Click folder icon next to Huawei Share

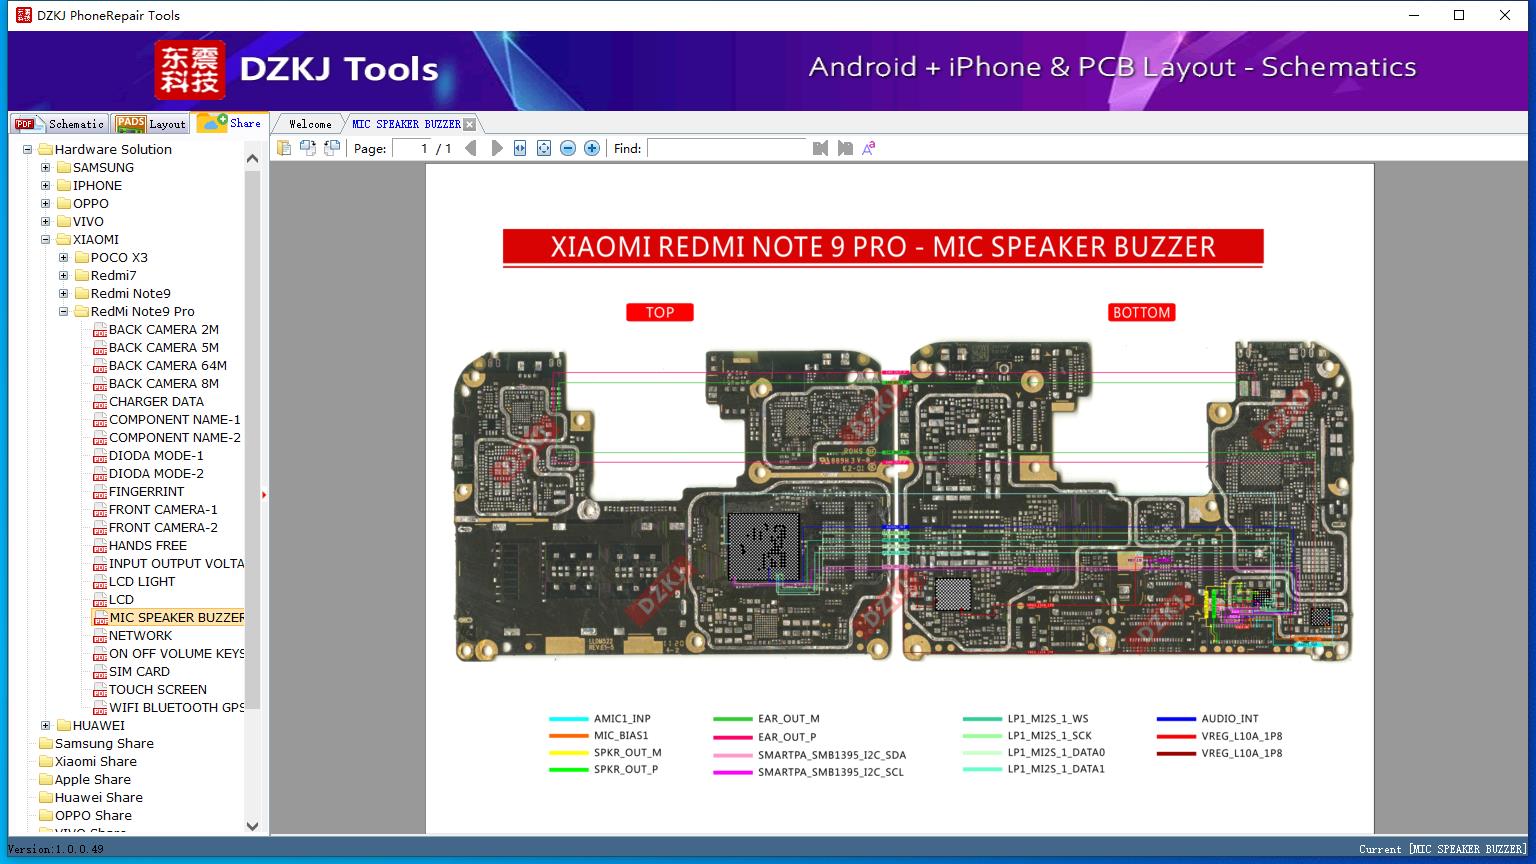[x=45, y=797]
